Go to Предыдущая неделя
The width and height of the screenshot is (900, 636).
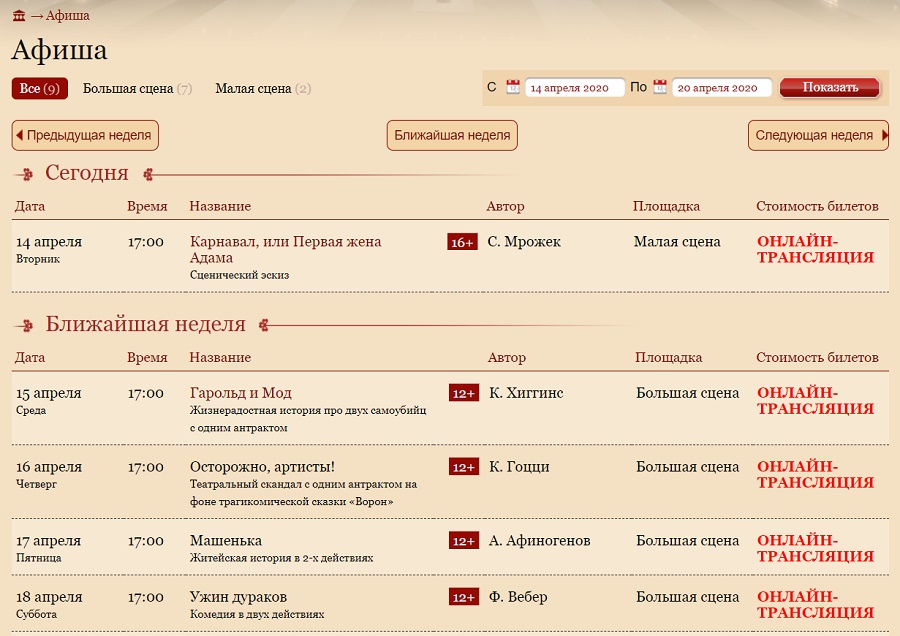click(85, 135)
